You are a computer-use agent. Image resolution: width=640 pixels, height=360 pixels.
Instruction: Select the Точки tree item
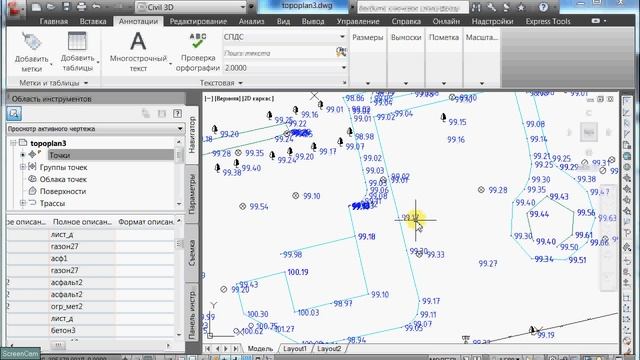coord(60,155)
